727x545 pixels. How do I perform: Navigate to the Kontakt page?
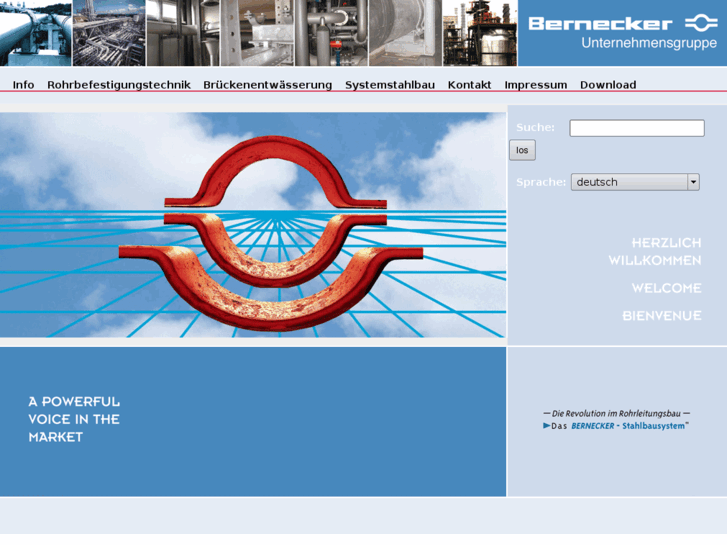(469, 85)
